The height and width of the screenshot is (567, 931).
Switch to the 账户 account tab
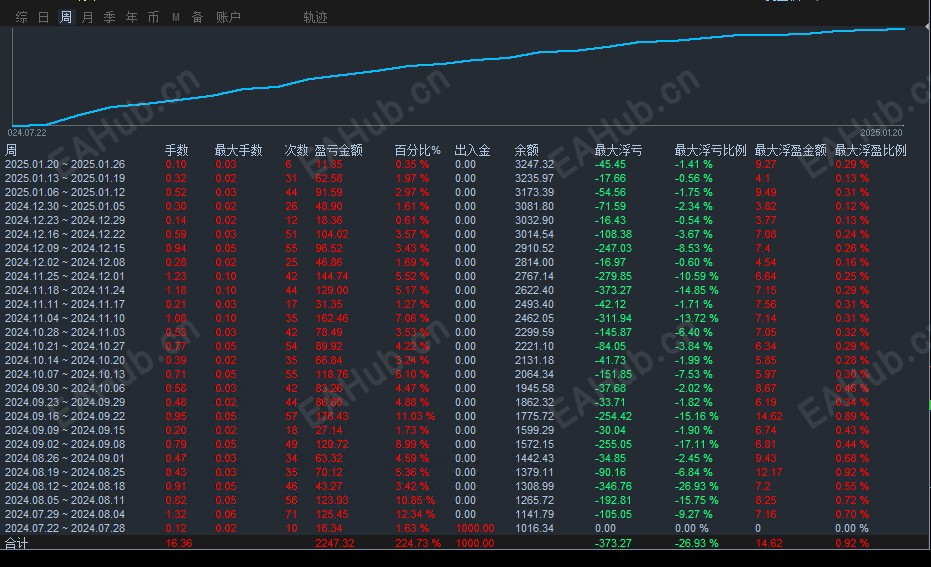[x=228, y=17]
